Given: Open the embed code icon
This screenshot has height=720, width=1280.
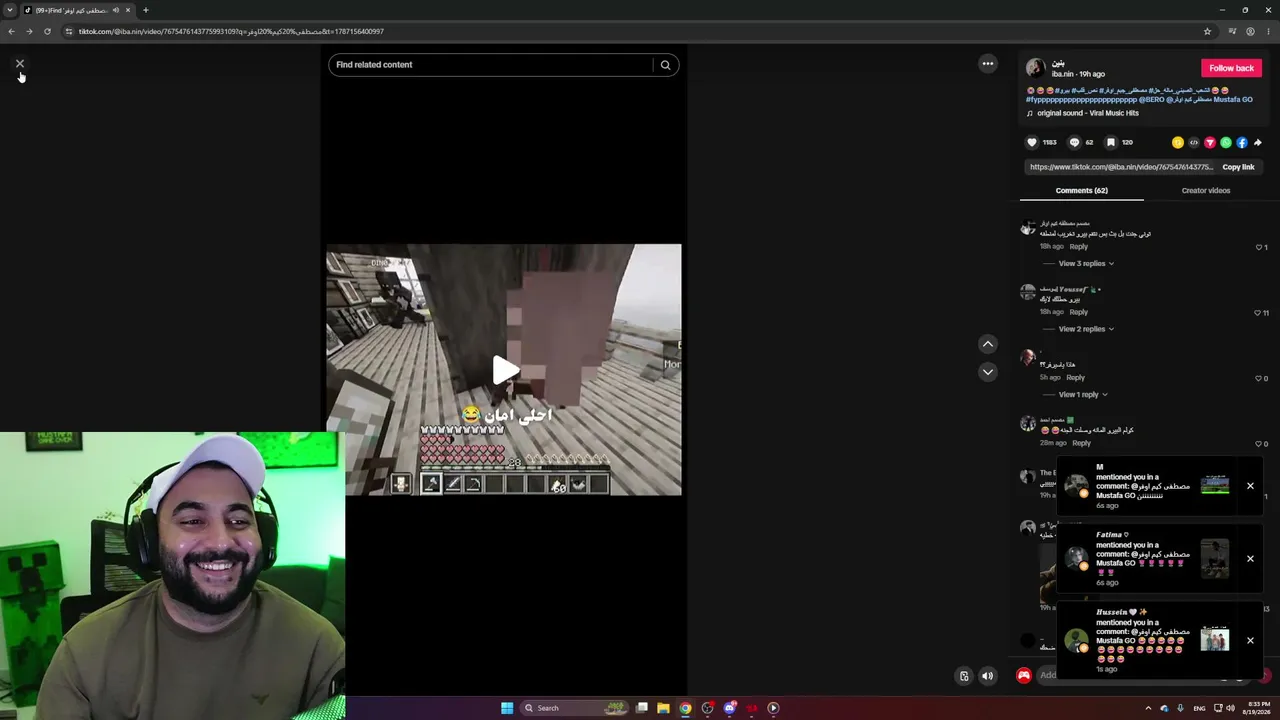Looking at the screenshot, I should (x=1194, y=143).
